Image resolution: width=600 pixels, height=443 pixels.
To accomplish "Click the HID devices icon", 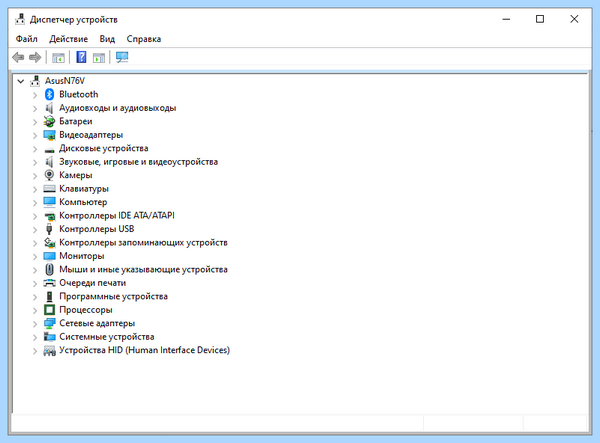I will [49, 350].
